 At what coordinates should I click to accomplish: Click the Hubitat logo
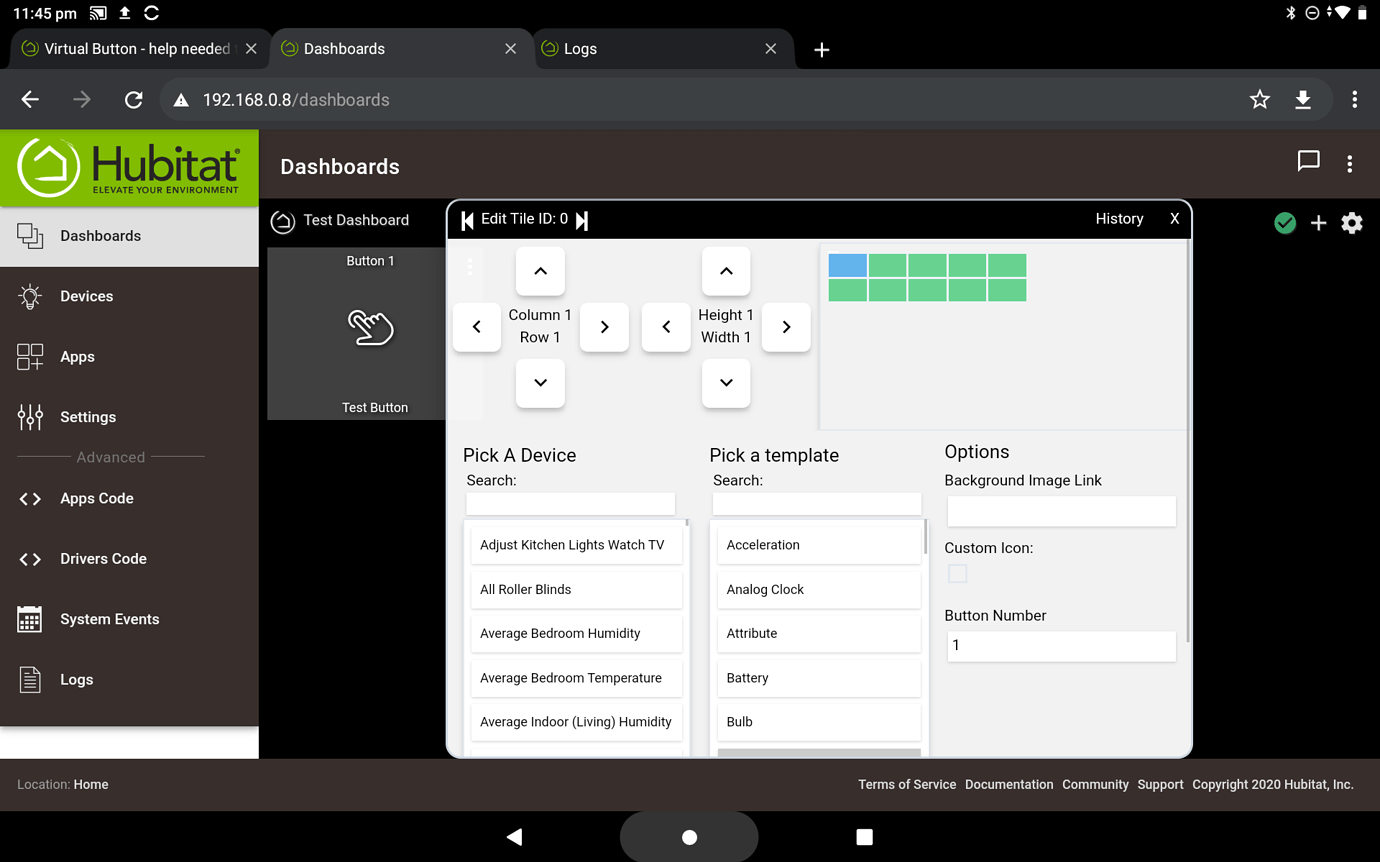pyautogui.click(x=129, y=167)
